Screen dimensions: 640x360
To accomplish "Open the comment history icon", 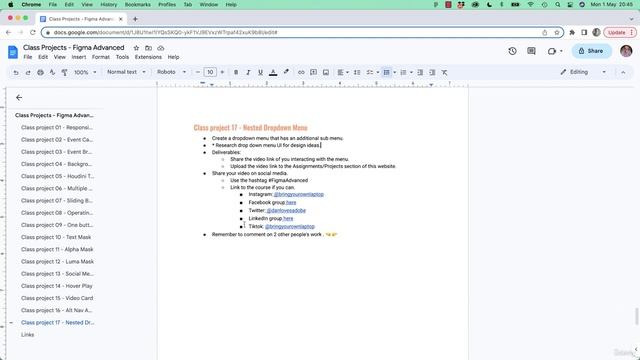I will [x=531, y=51].
